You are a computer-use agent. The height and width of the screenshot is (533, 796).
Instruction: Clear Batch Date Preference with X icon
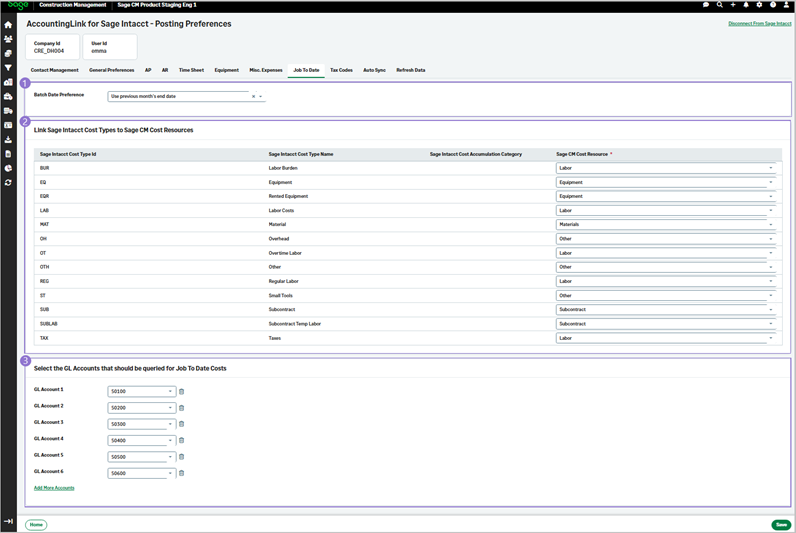pyautogui.click(x=253, y=96)
